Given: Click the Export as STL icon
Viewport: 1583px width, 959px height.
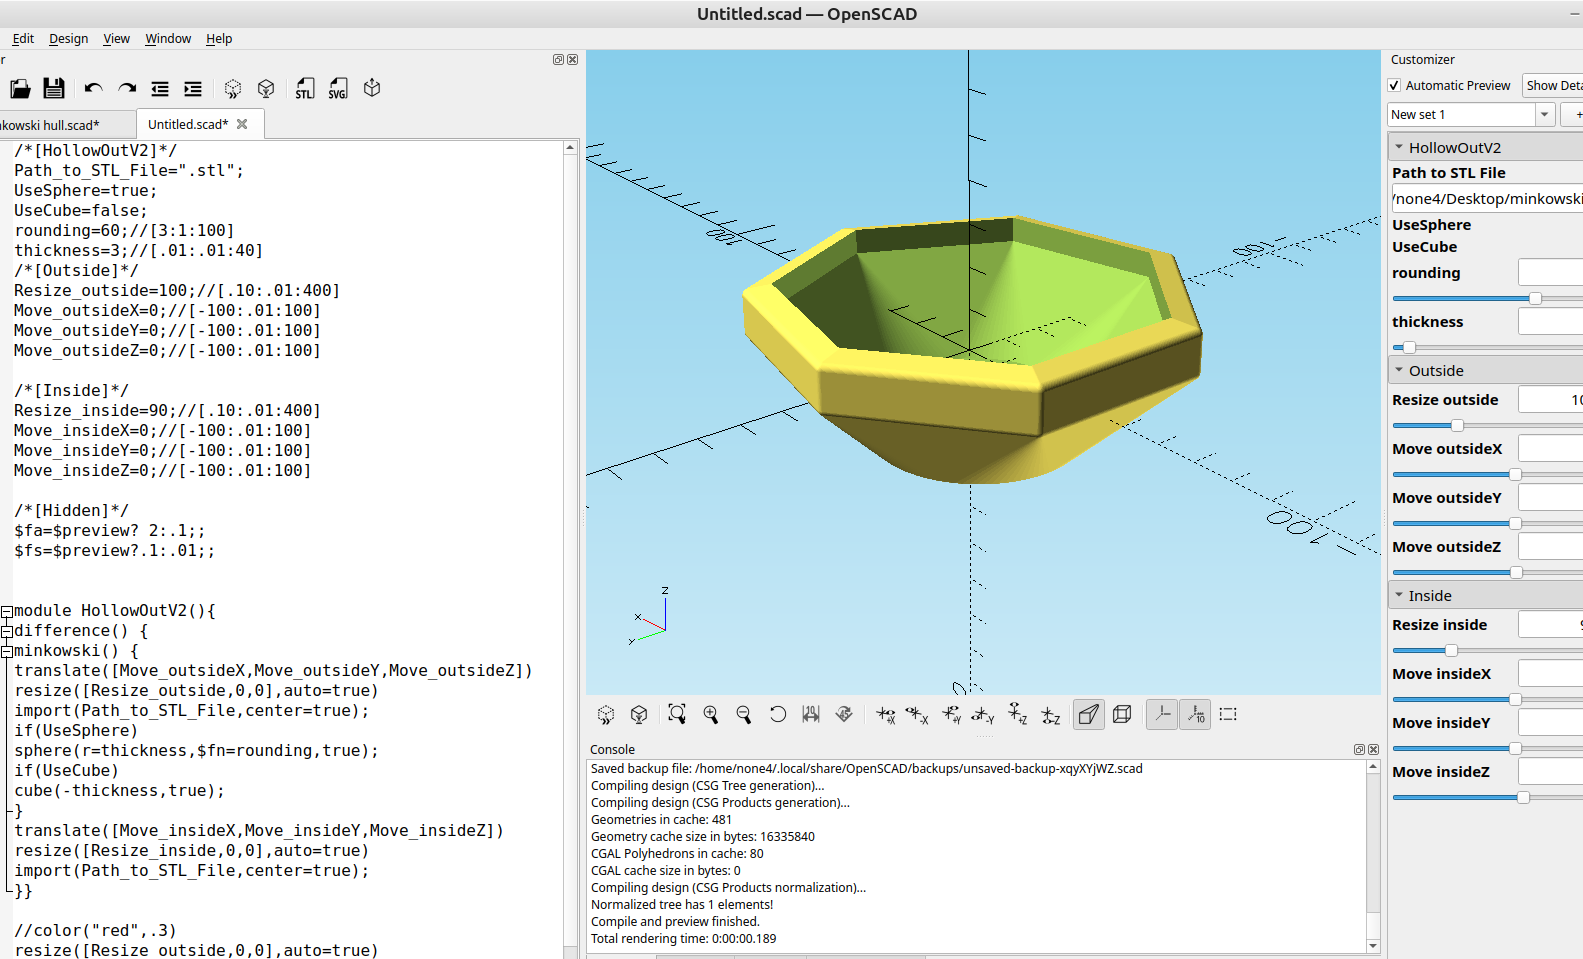Looking at the screenshot, I should 305,89.
